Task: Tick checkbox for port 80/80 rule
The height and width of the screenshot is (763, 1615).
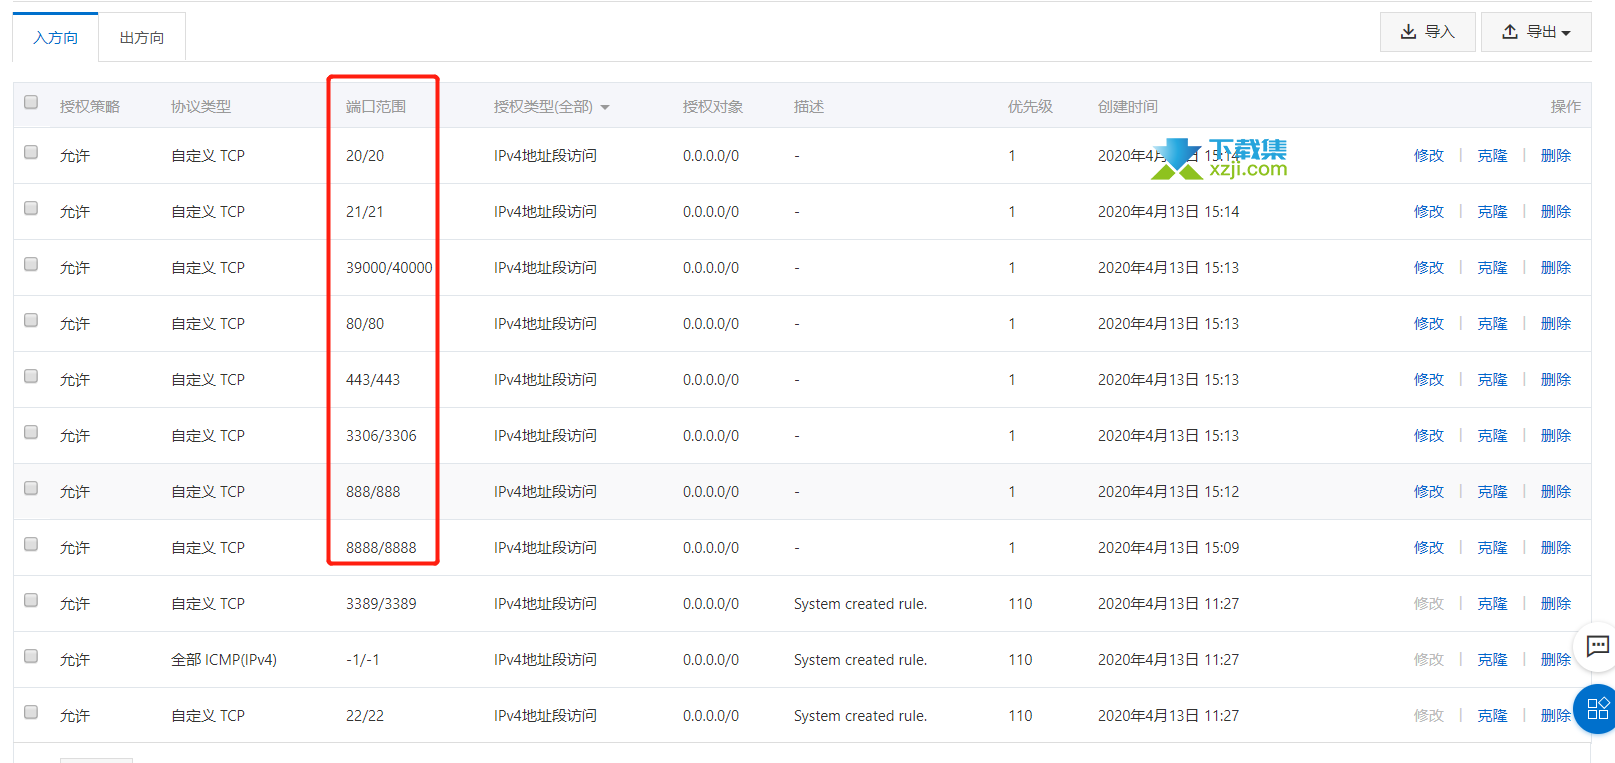Action: click(31, 320)
